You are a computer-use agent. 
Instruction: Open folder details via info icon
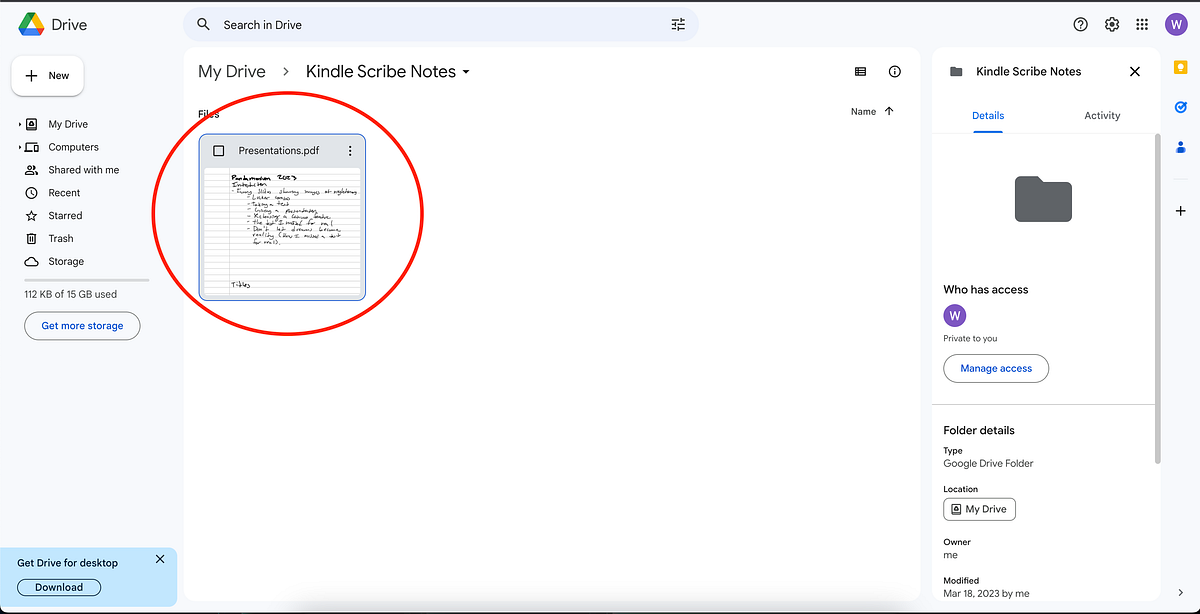pos(894,71)
